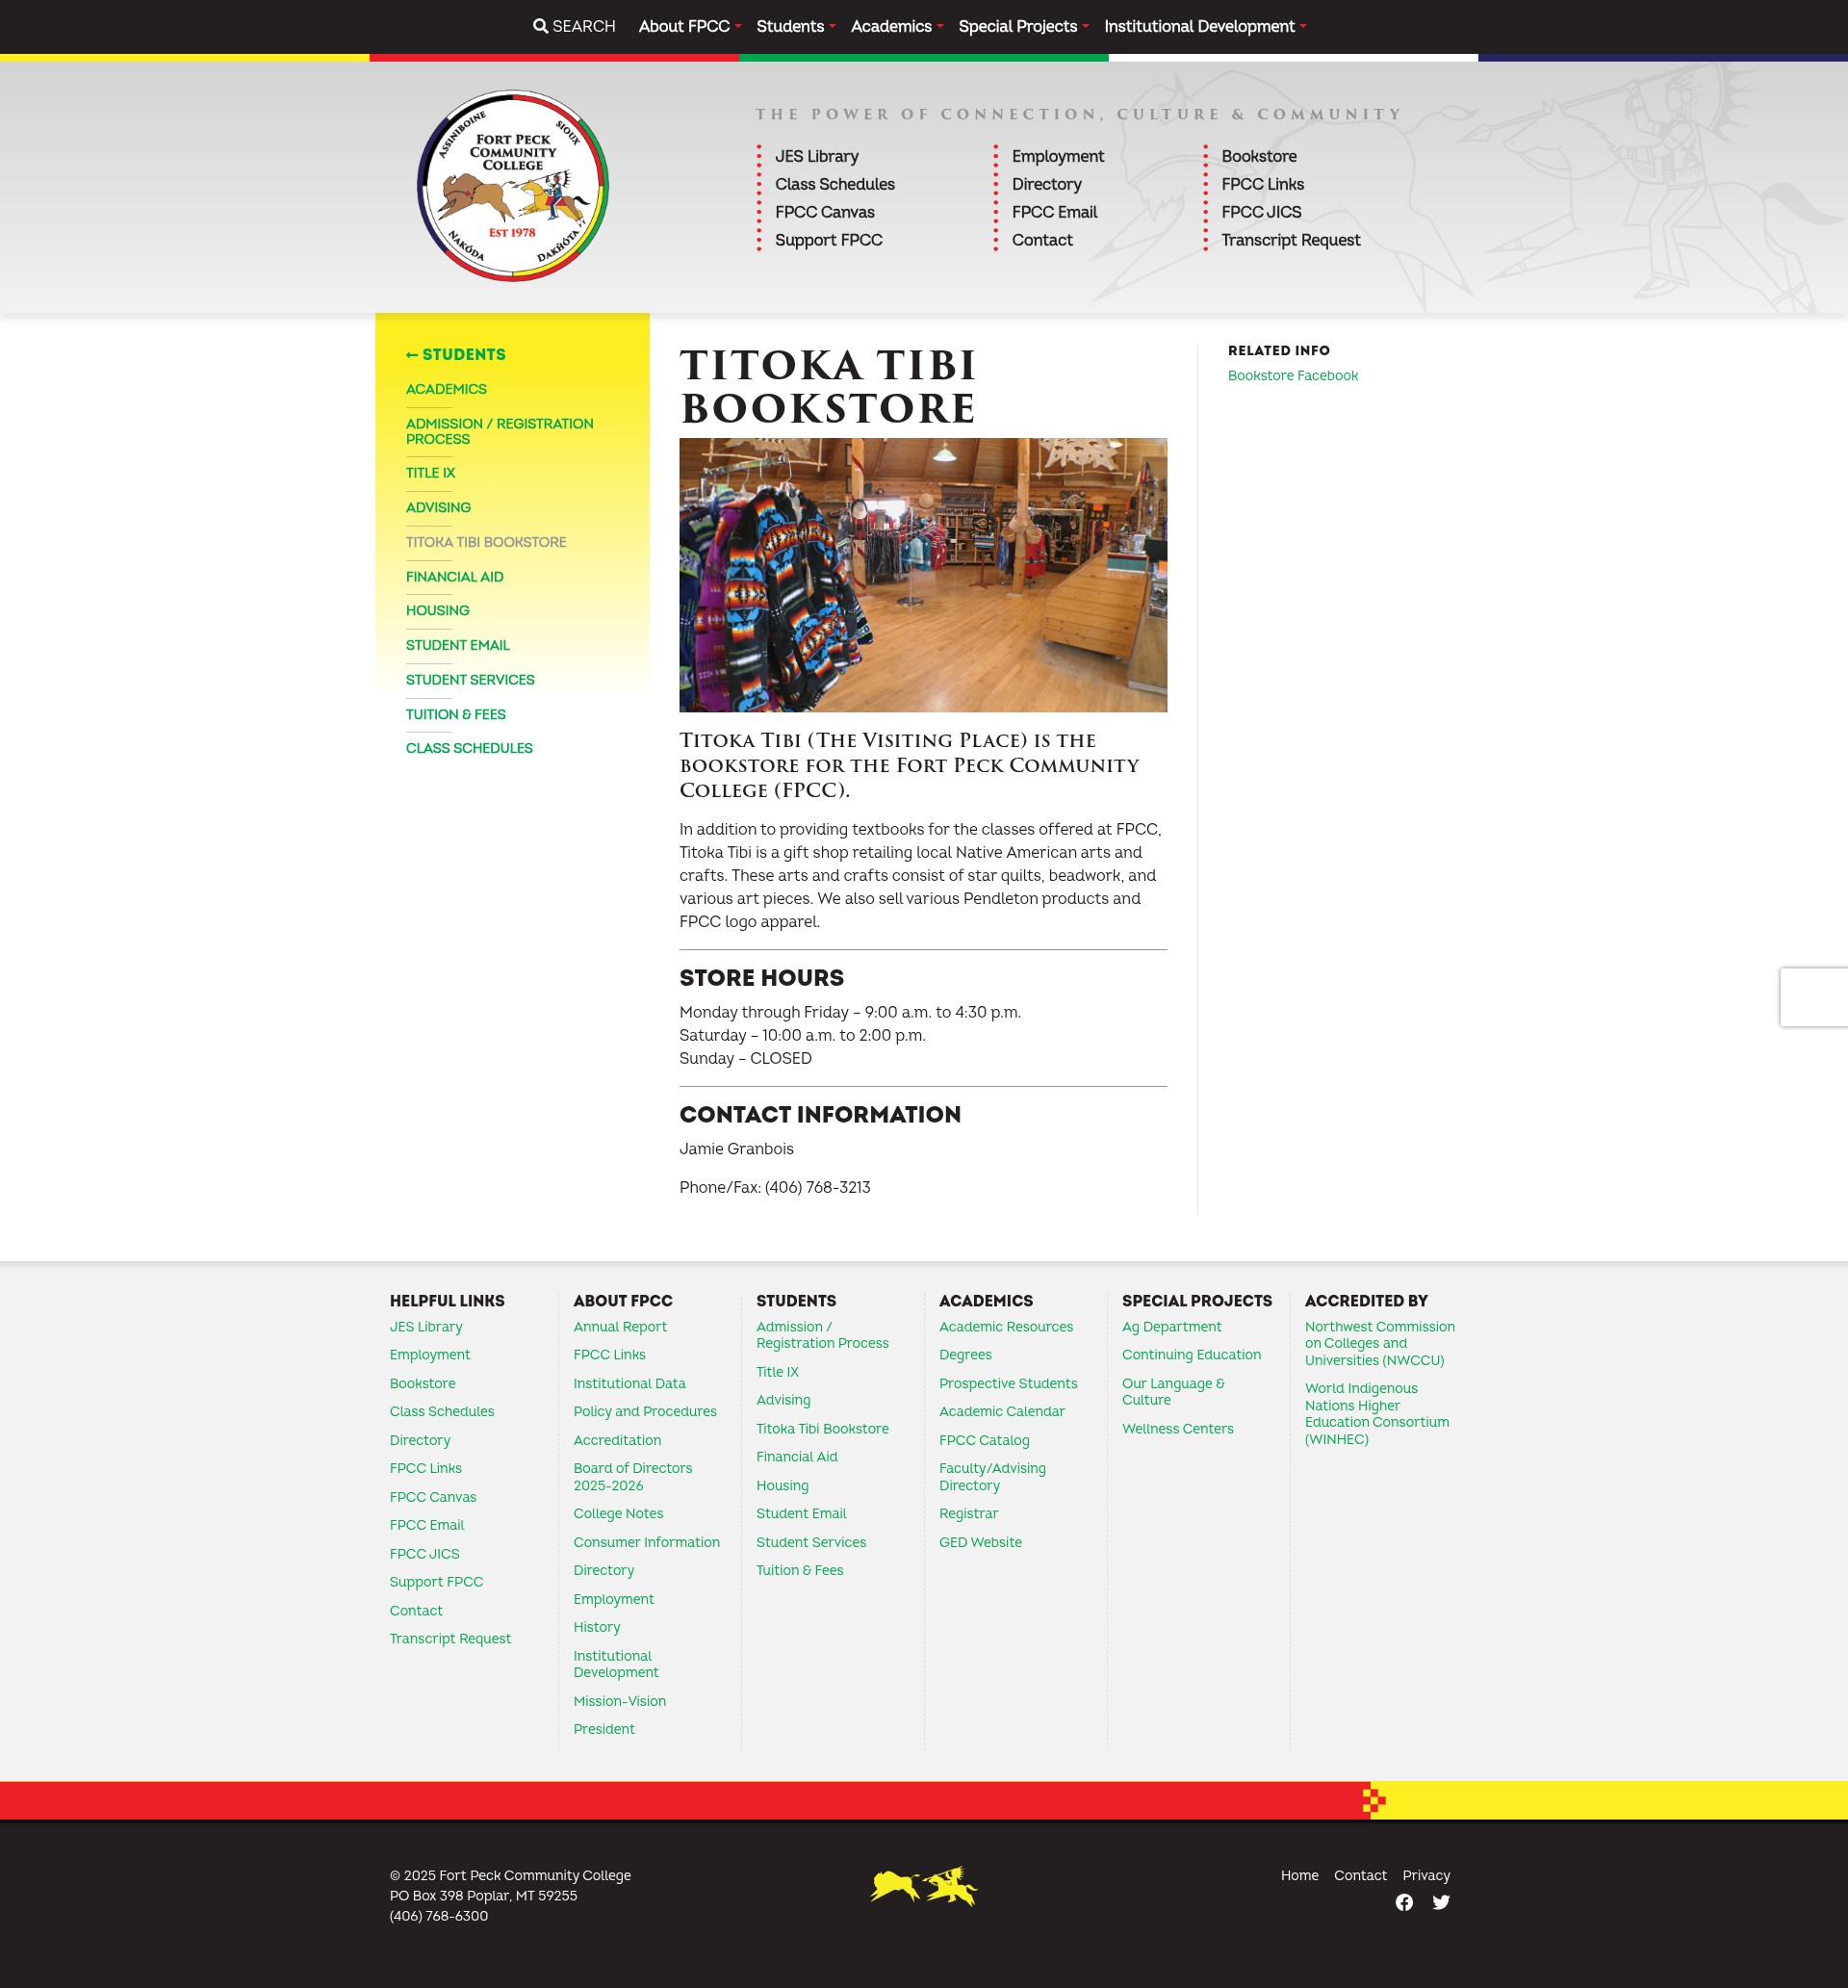Click the bookstore interior photo
The width and height of the screenshot is (1848, 1988).
[922, 575]
